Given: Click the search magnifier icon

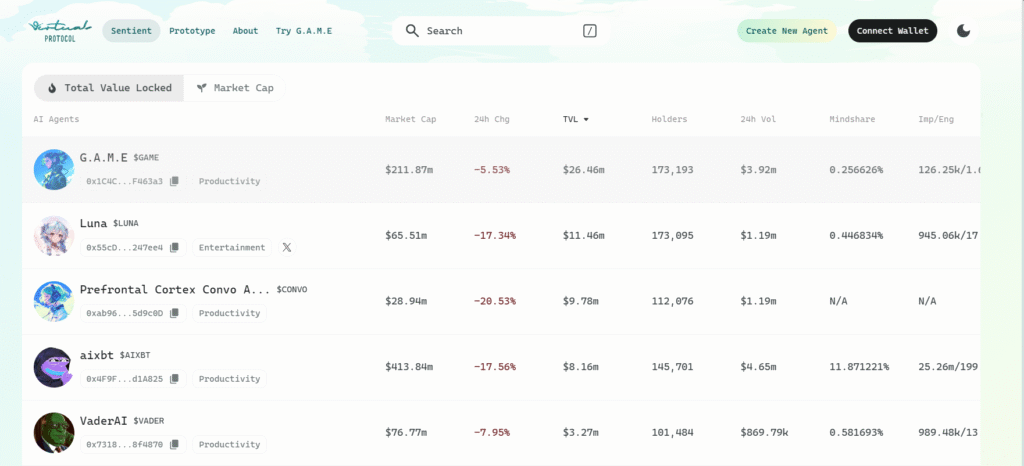Looking at the screenshot, I should pos(412,31).
